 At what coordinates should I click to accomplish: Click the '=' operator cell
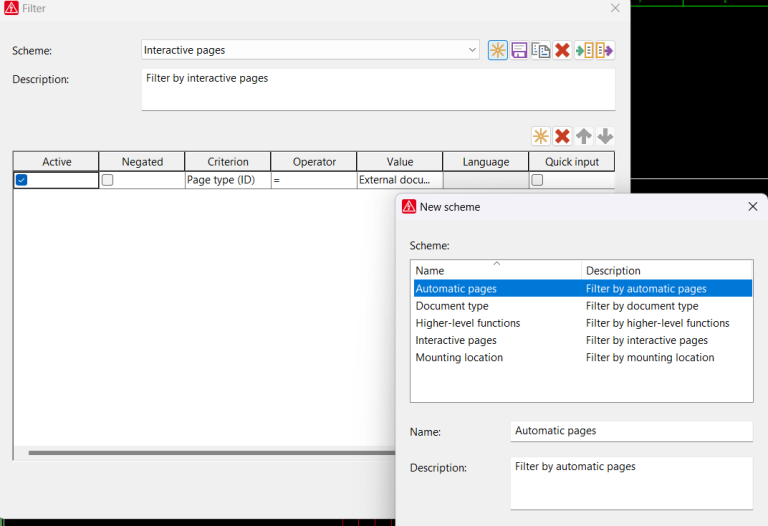tap(314, 180)
